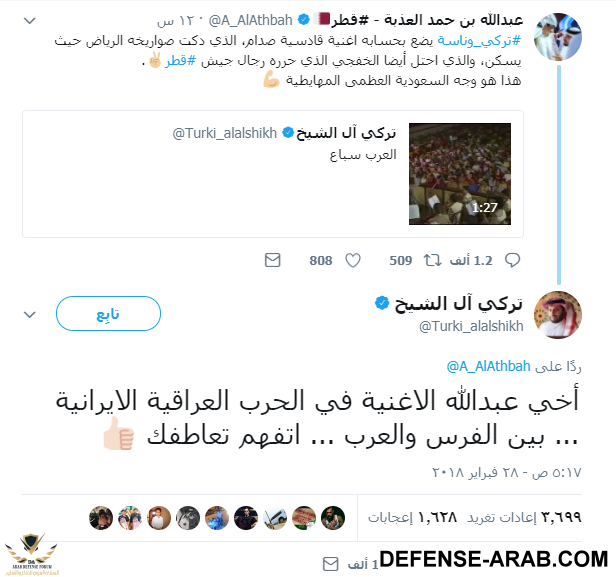Open the #تركي_وناسة hashtag link
The width and height of the screenshot is (616, 577).
coord(479,40)
